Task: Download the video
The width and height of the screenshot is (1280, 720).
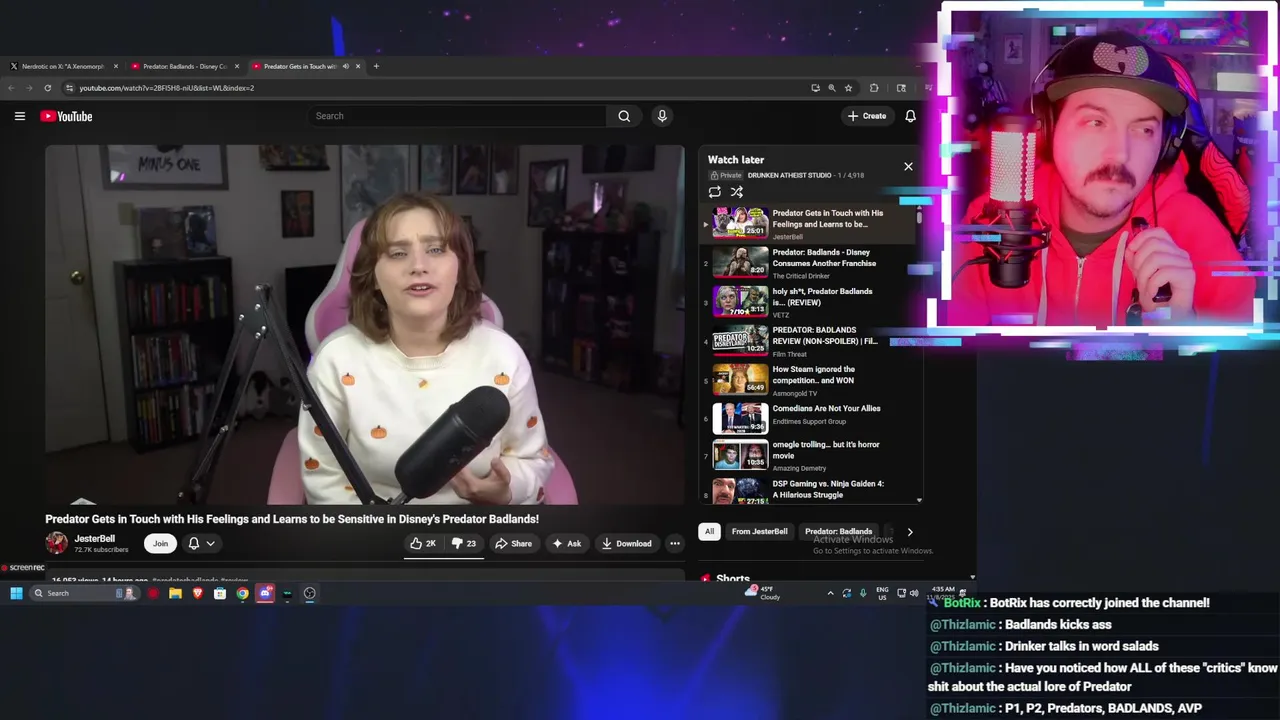Action: [627, 543]
